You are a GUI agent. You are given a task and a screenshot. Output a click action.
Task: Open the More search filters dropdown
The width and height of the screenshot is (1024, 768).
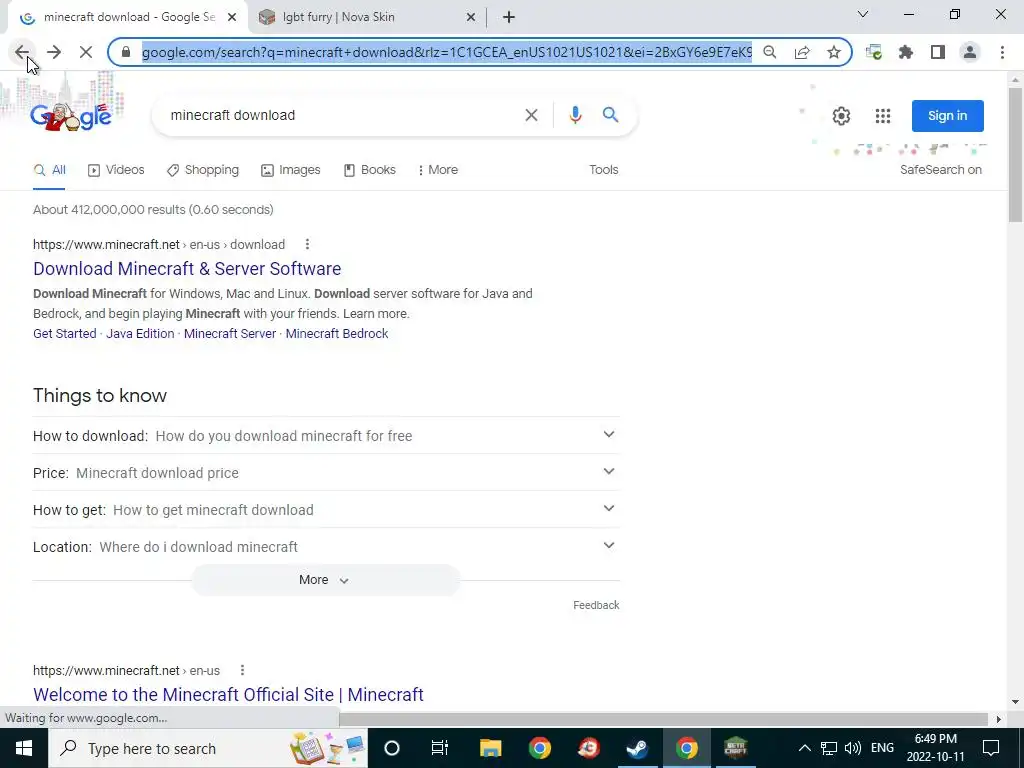coord(438,170)
